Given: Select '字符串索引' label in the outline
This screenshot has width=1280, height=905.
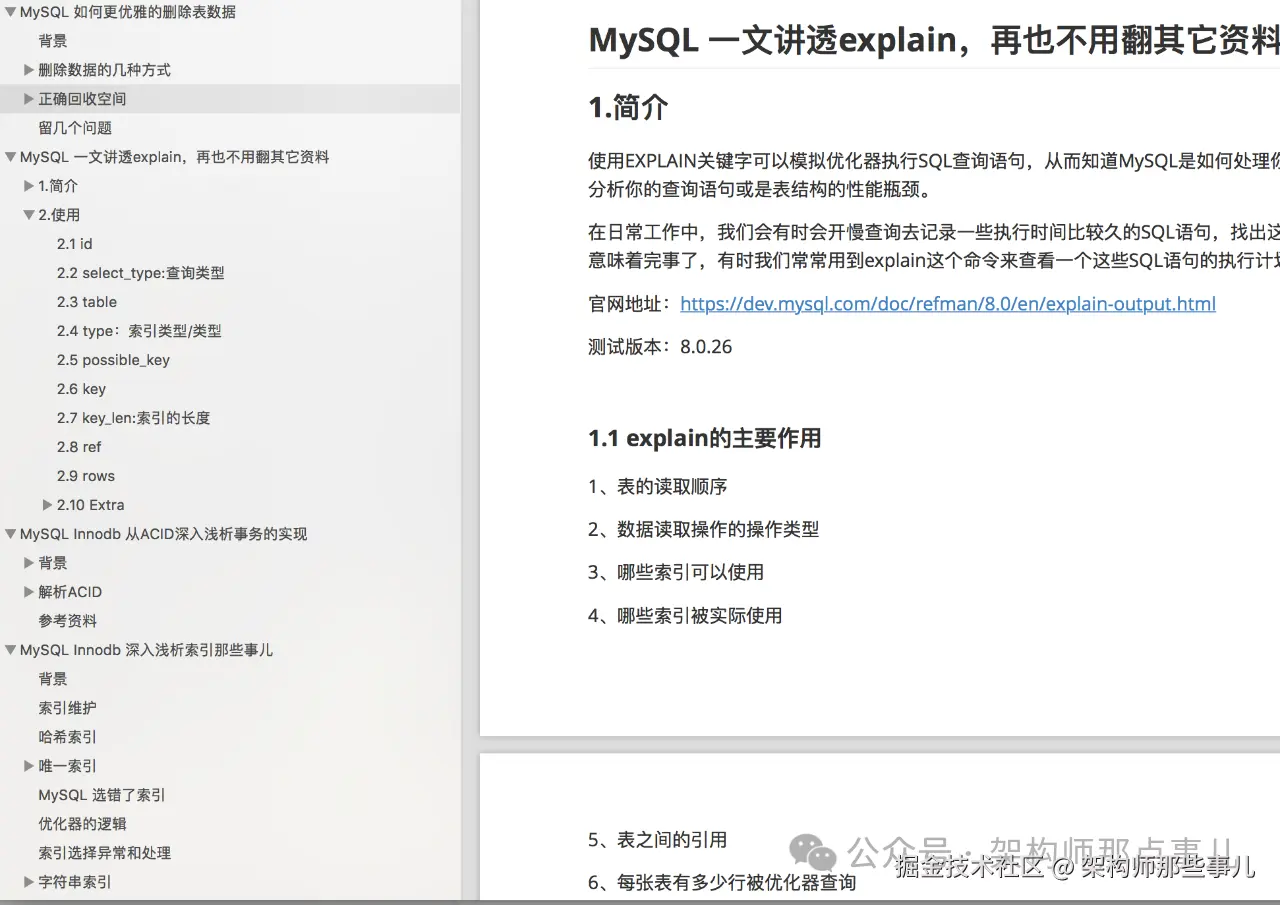Looking at the screenshot, I should [x=75, y=882].
